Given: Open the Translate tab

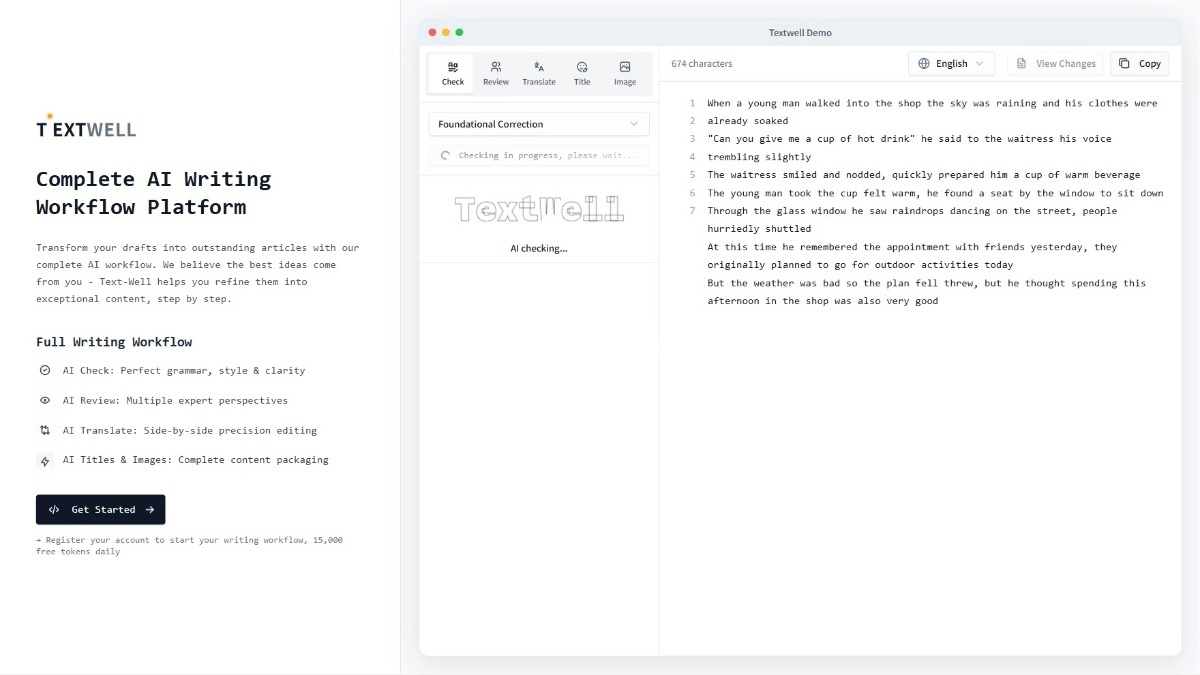Looking at the screenshot, I should (539, 73).
